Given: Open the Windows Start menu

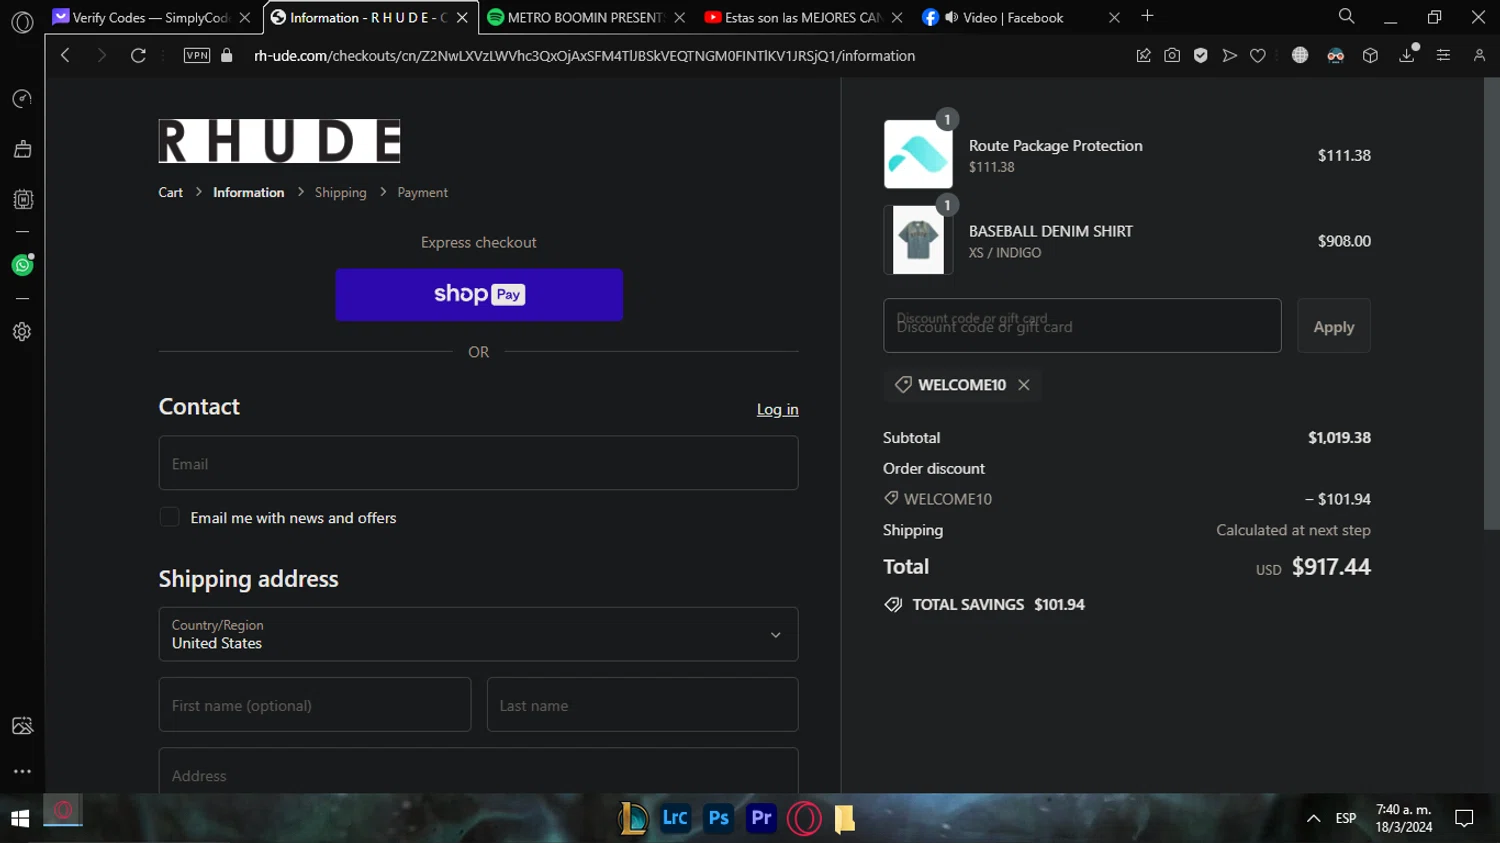Looking at the screenshot, I should tap(20, 819).
